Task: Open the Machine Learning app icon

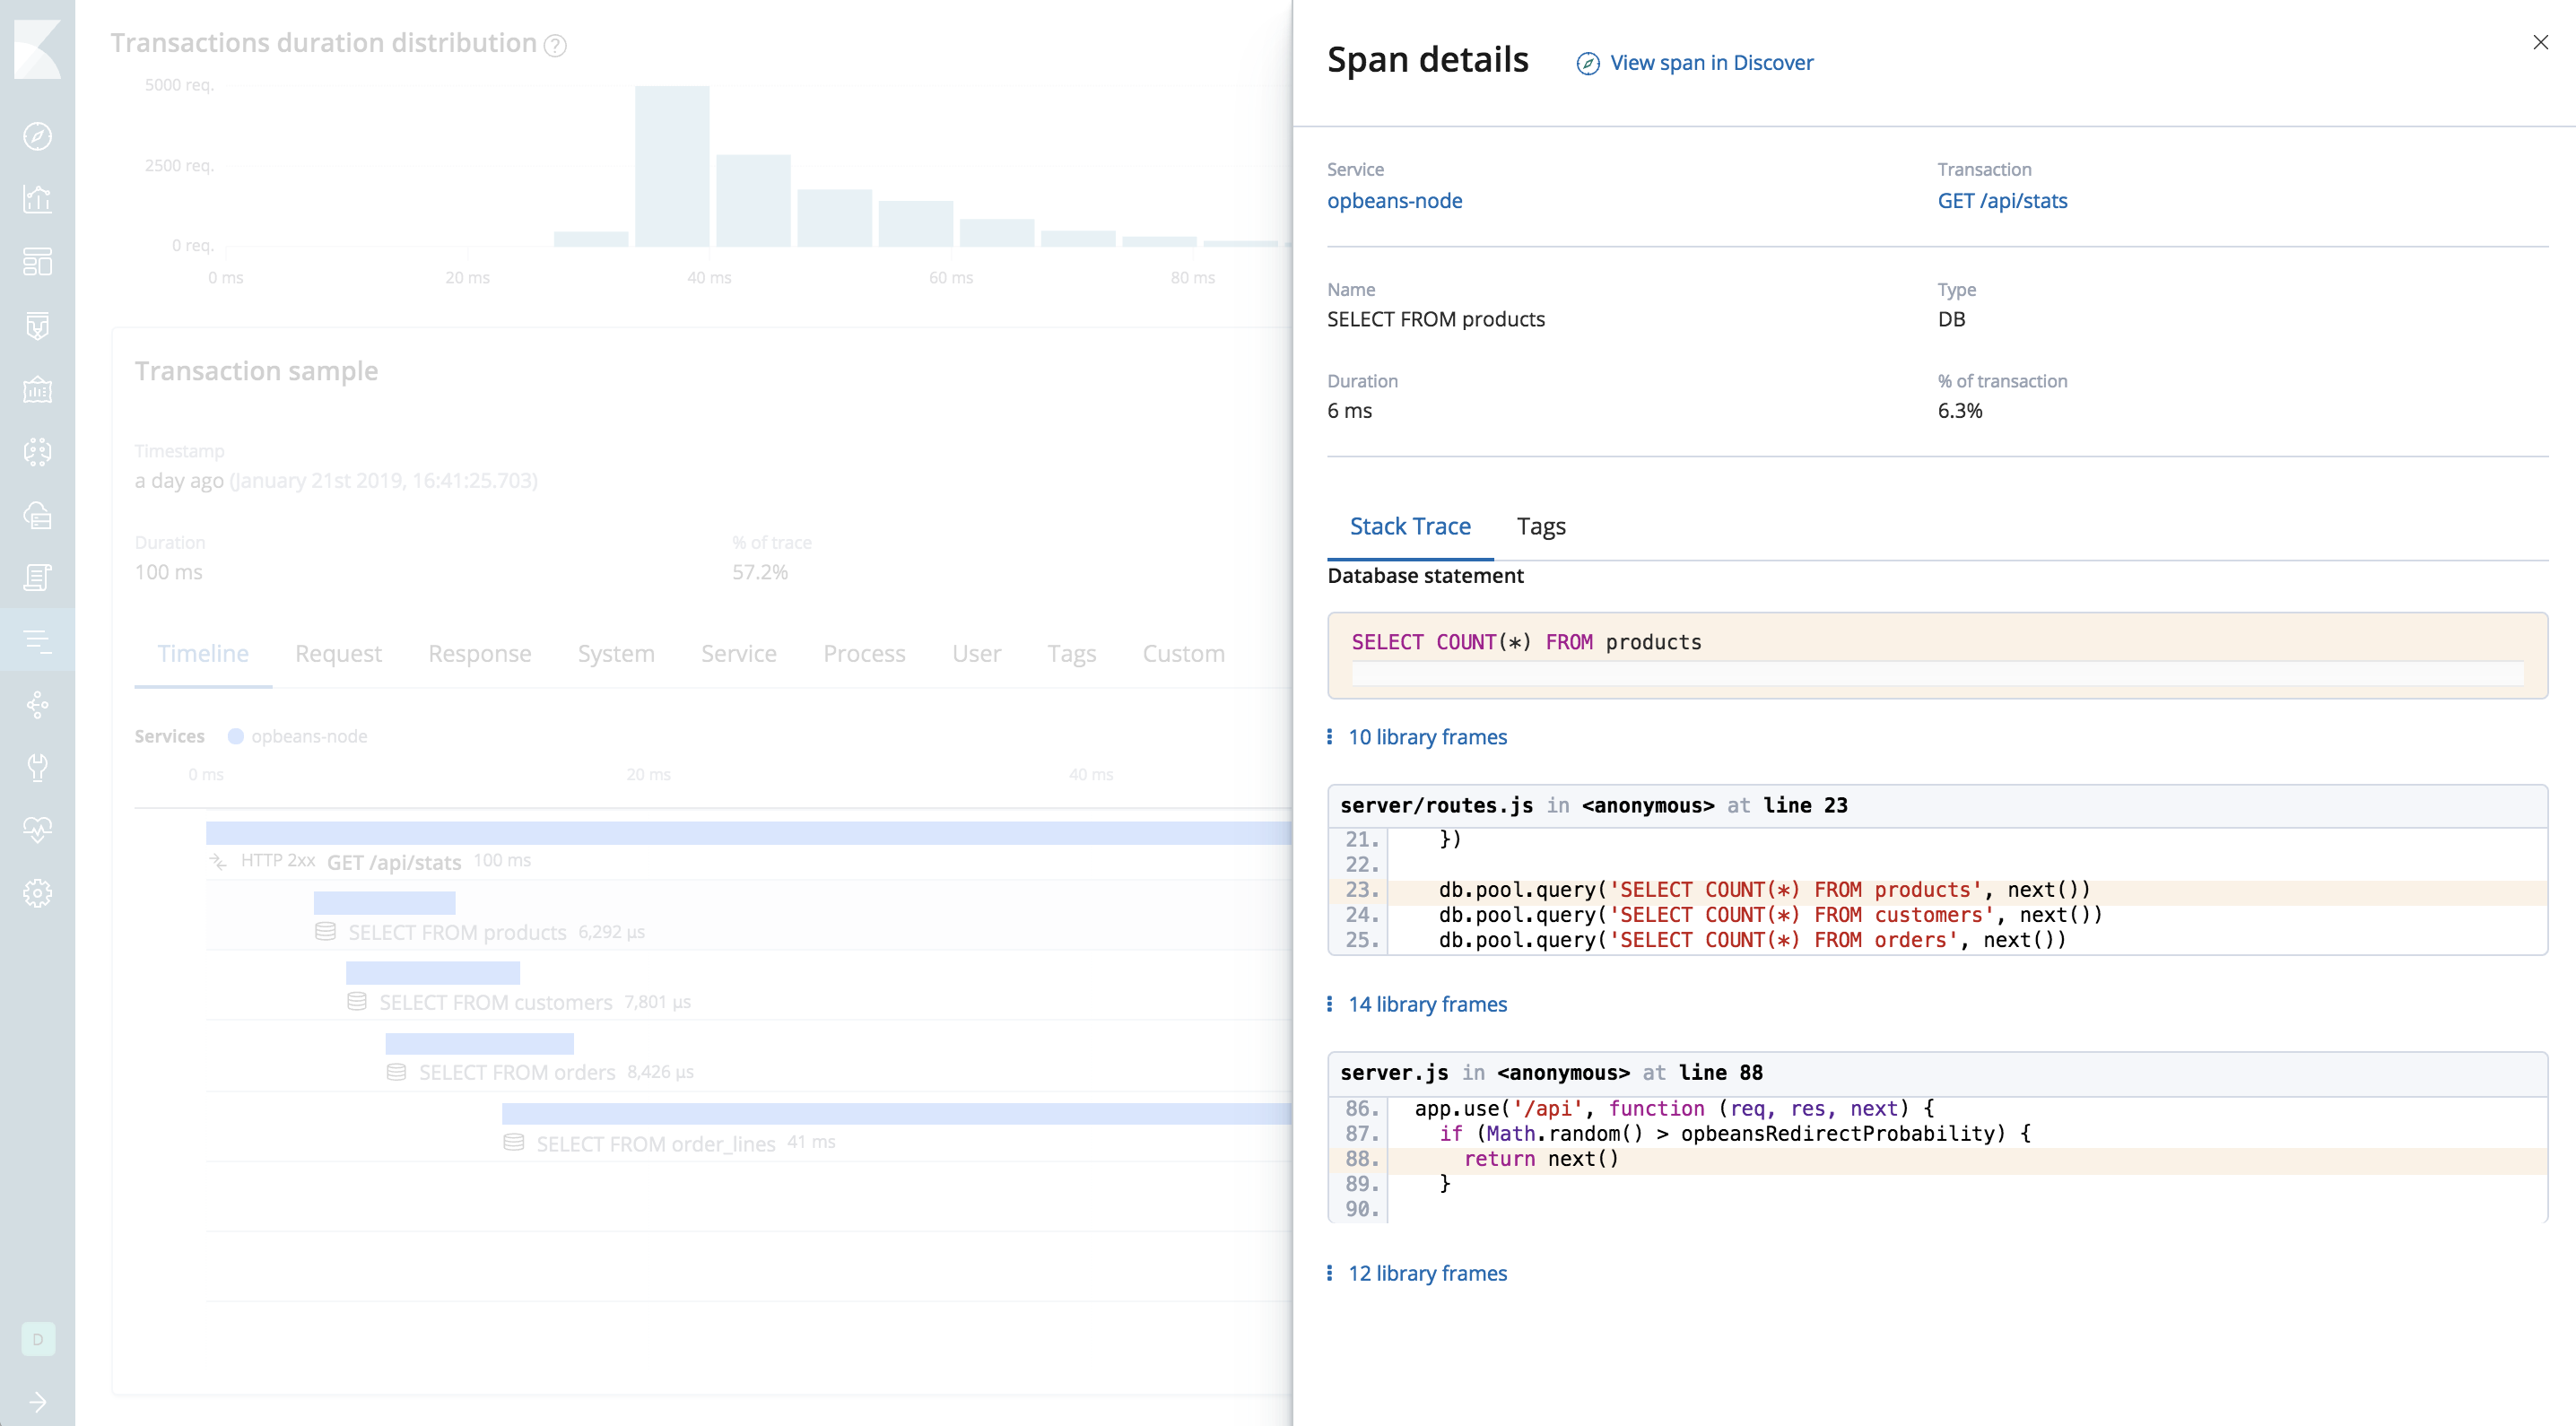Action: coord(37,452)
